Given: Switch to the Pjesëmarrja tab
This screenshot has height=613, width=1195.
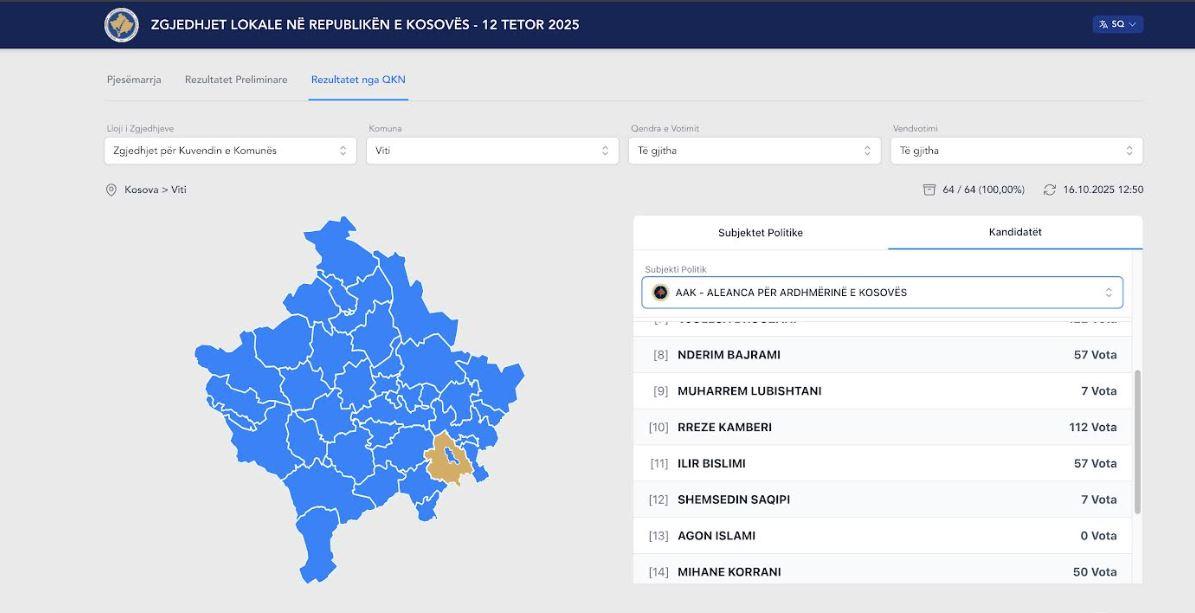Looking at the screenshot, I should coord(134,80).
